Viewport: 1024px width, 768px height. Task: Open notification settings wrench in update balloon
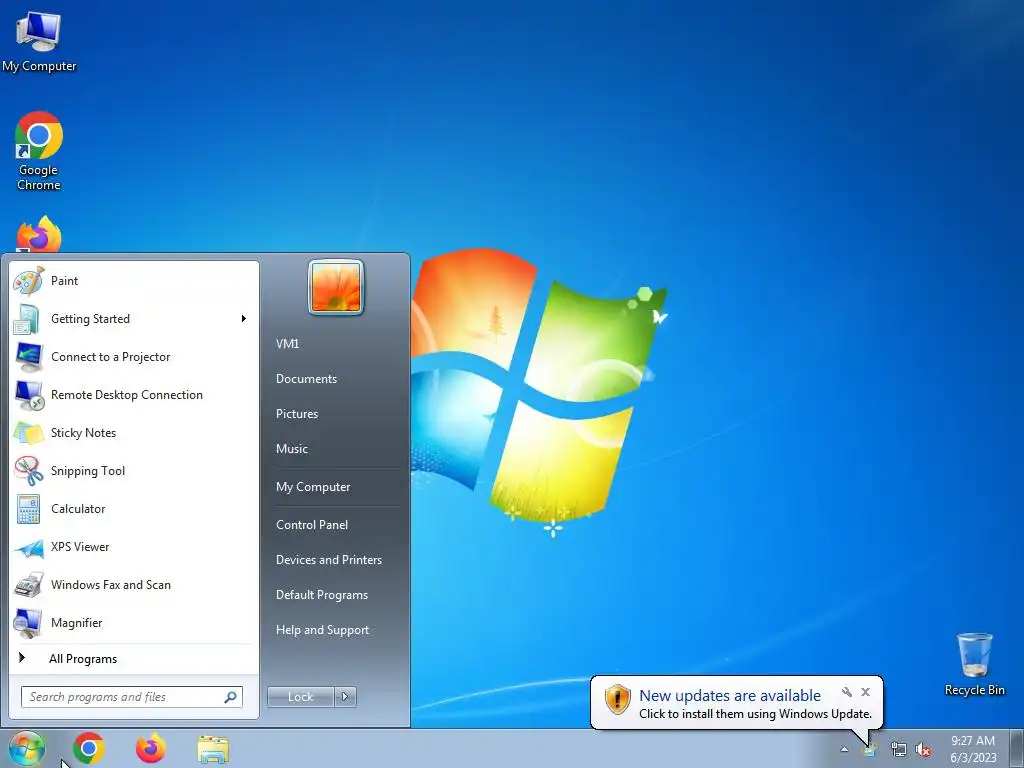point(847,692)
